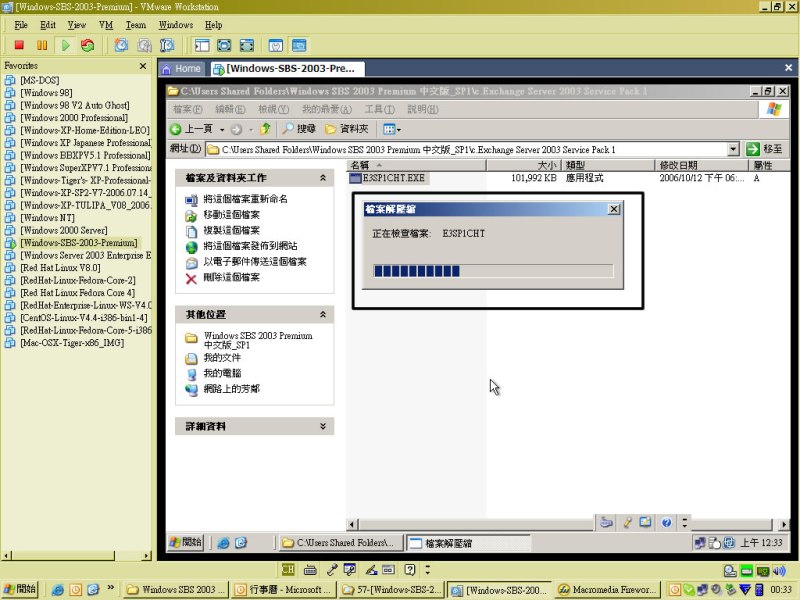
Task: Click the Favorites horizontal scrollbar
Action: [x=77, y=556]
